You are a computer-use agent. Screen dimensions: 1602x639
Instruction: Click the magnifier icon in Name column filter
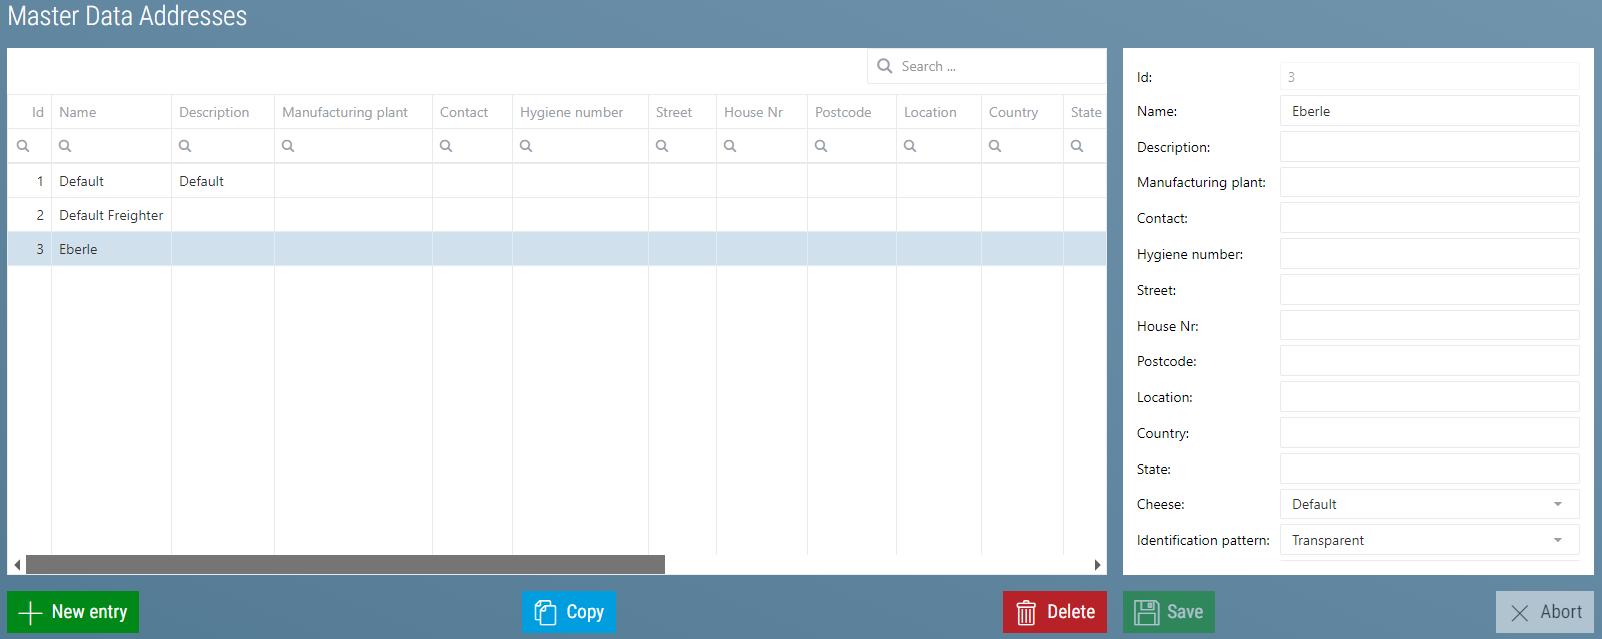pyautogui.click(x=65, y=146)
